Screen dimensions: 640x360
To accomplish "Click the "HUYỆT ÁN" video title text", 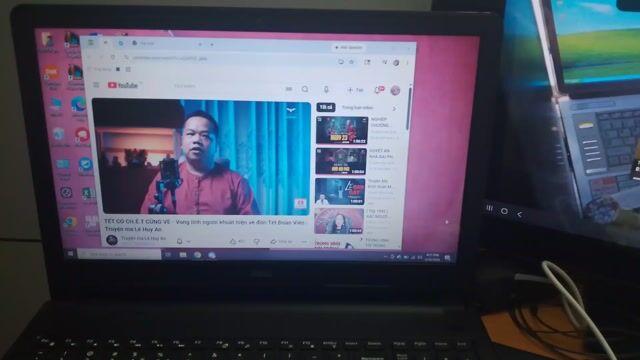I will coord(381,153).
